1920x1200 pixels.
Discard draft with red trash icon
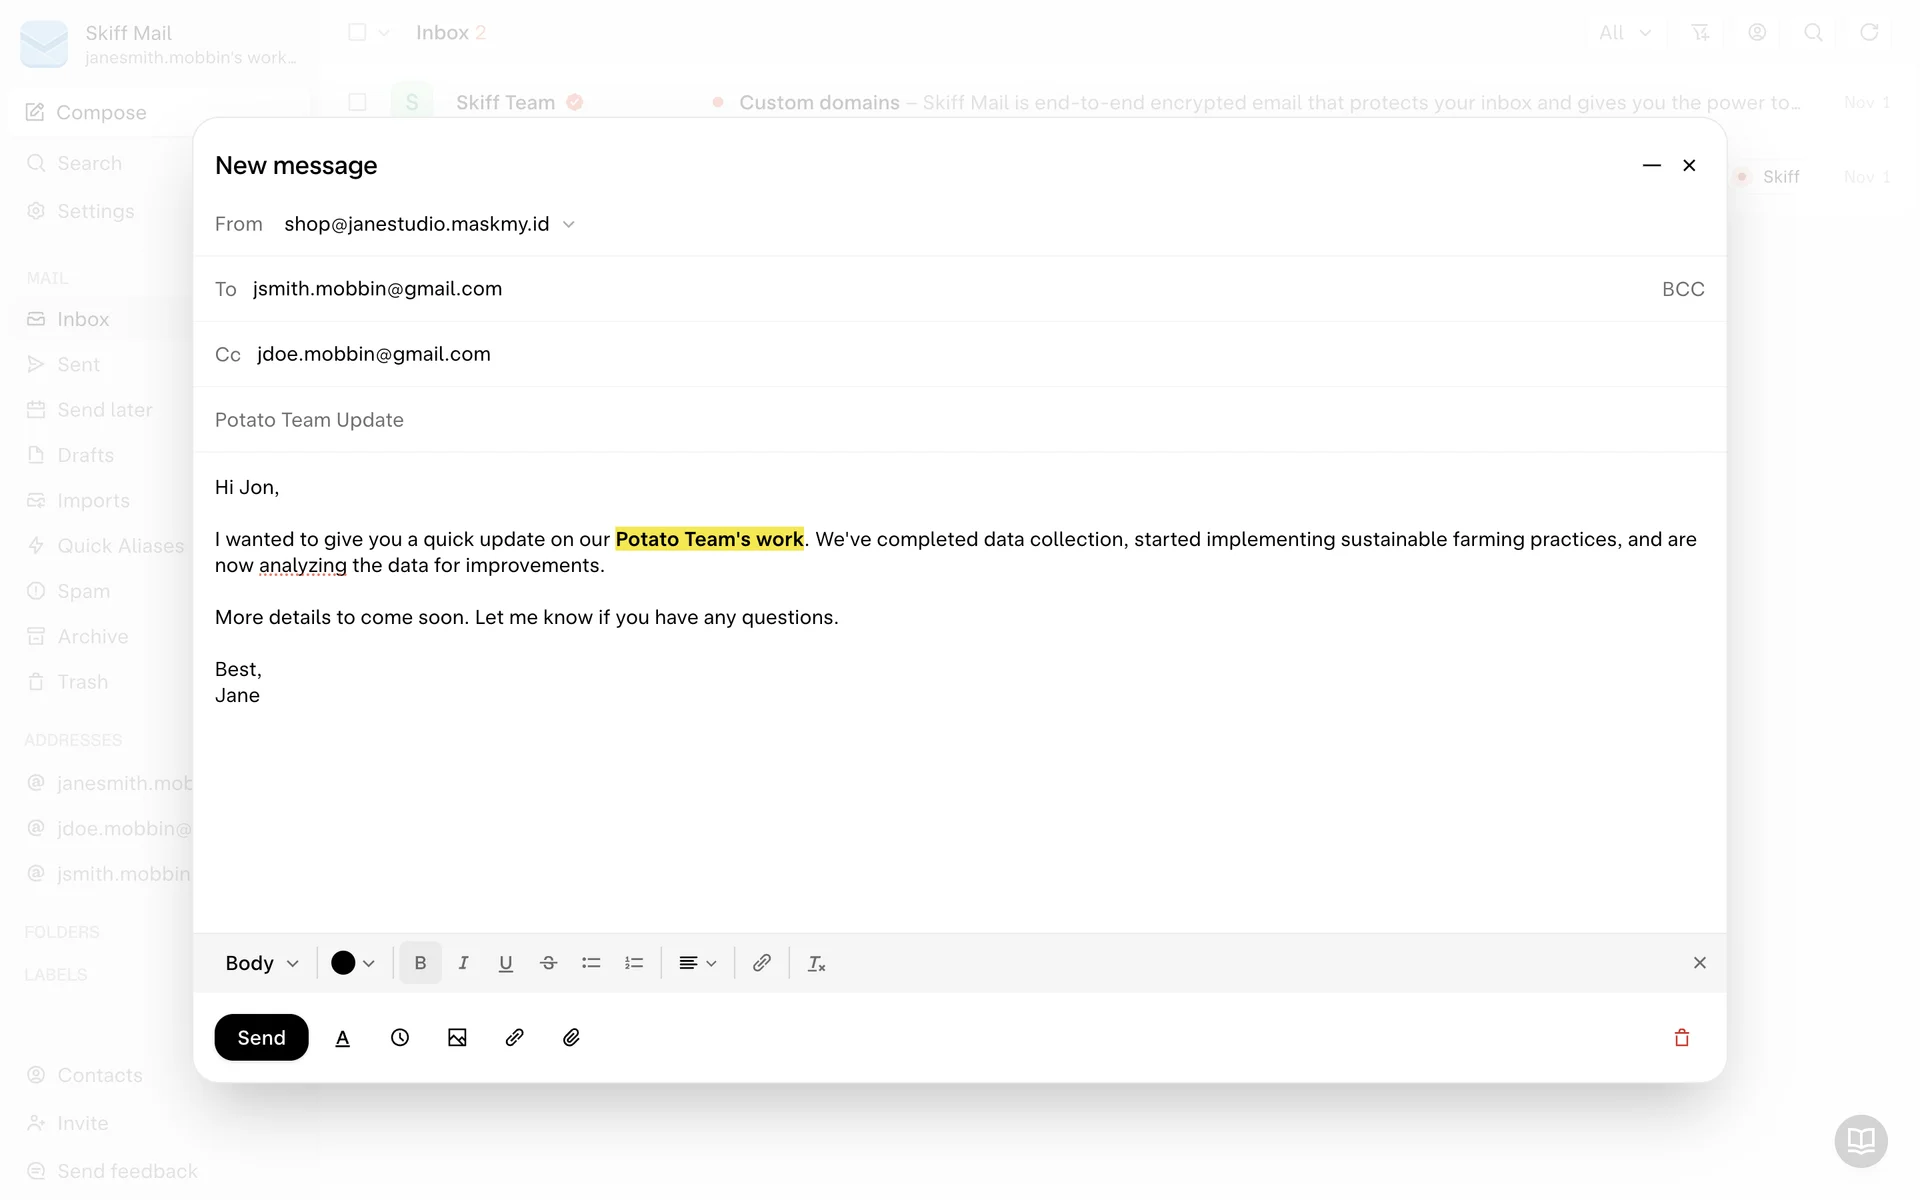pyautogui.click(x=1682, y=1038)
